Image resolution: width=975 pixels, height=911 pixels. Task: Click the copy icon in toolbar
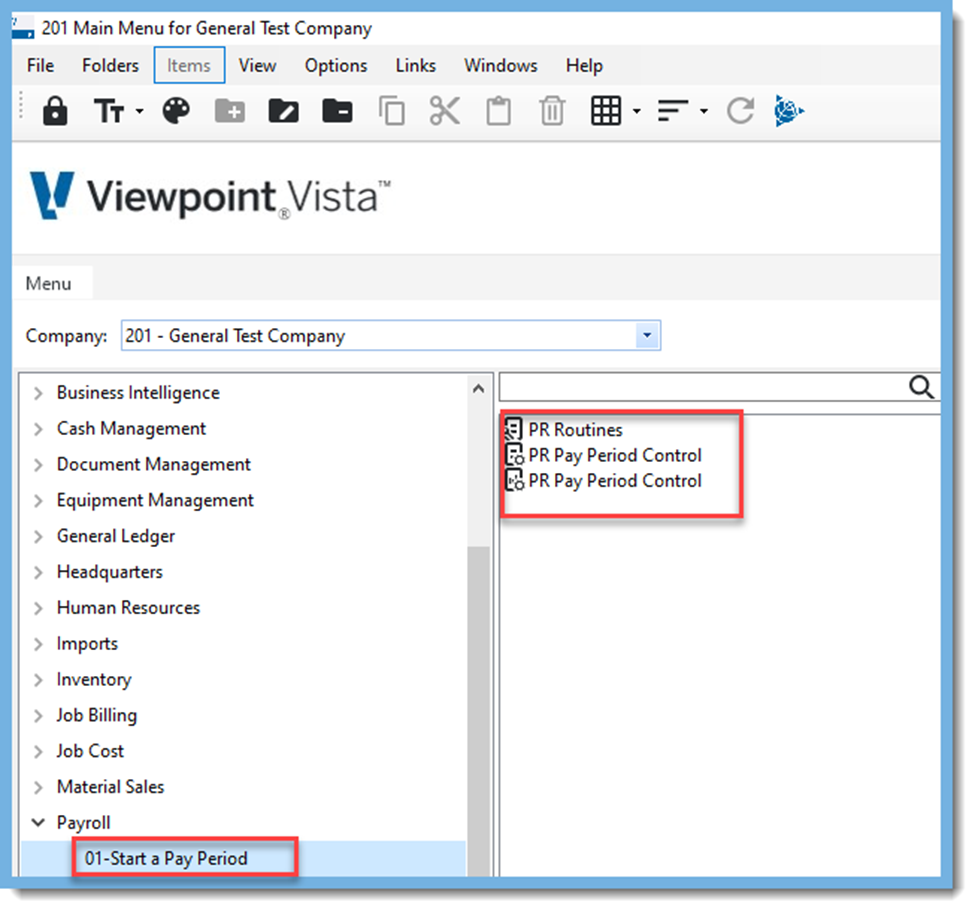click(x=391, y=112)
